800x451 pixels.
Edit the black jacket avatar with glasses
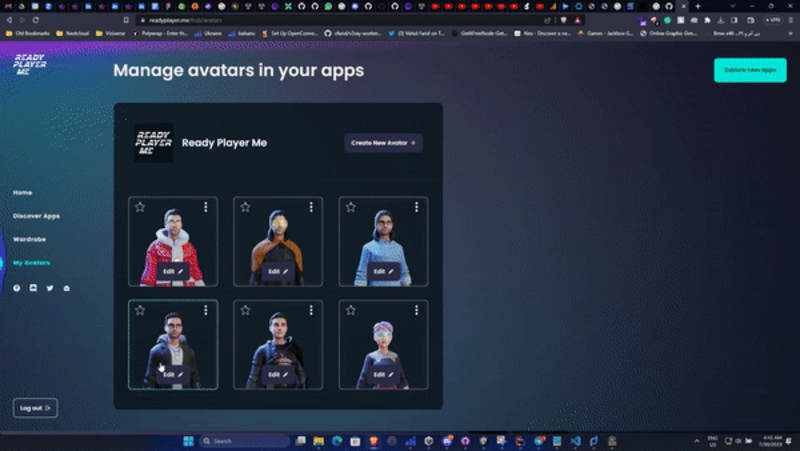point(173,374)
